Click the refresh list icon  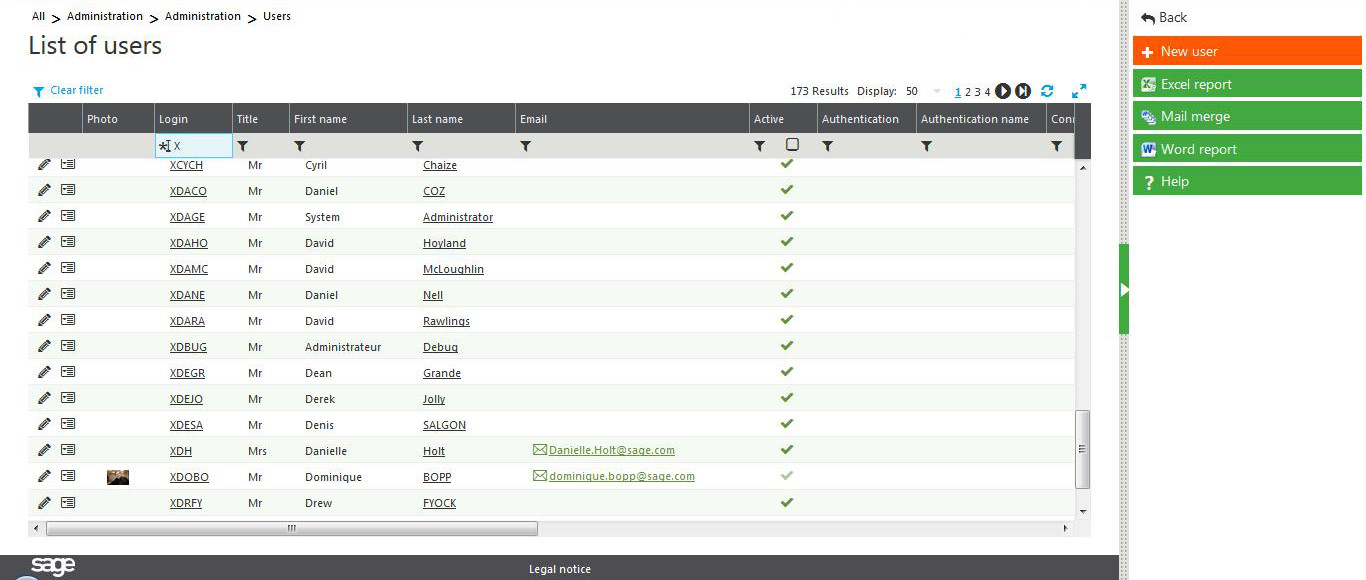coord(1047,91)
